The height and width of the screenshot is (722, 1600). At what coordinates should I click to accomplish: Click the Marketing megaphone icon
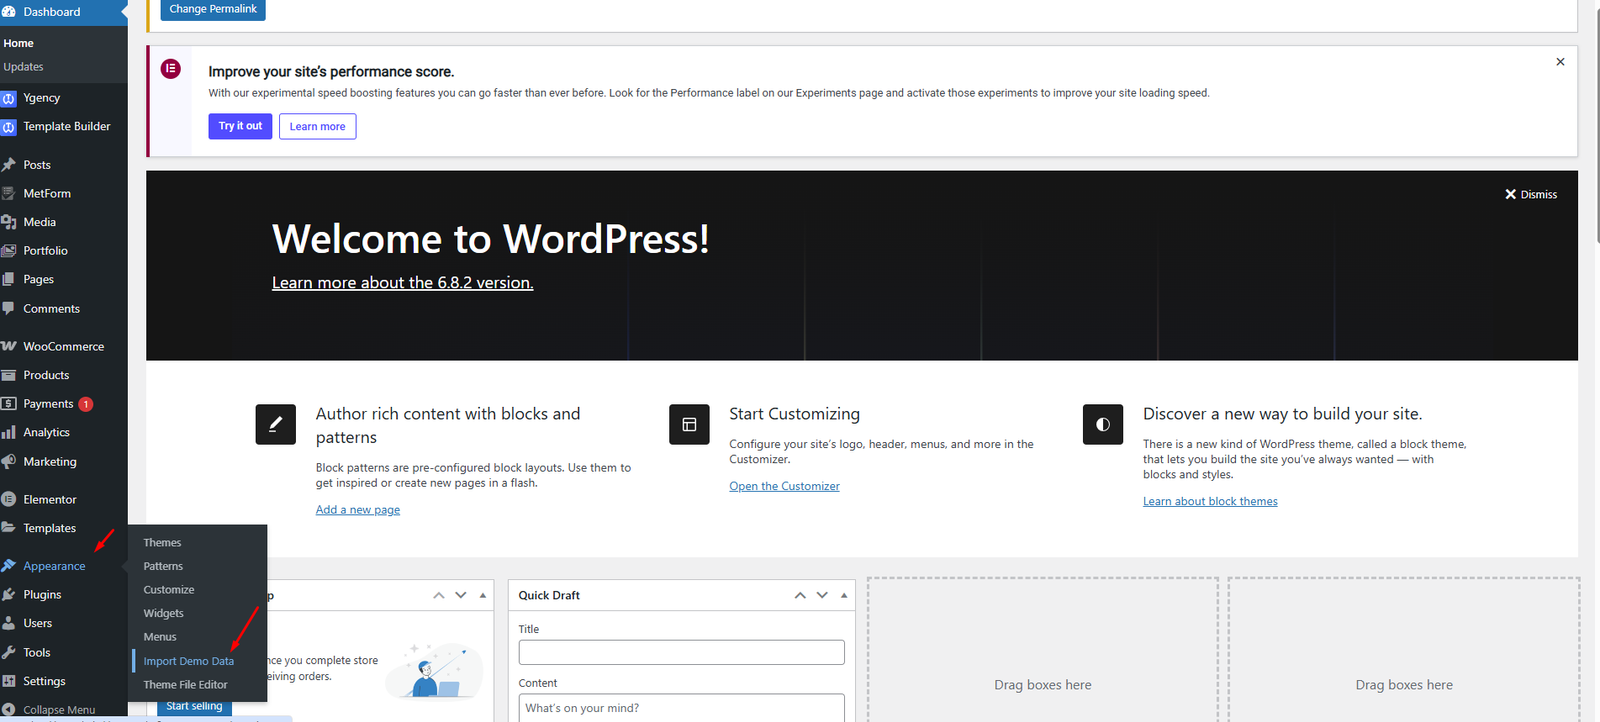[x=9, y=462]
